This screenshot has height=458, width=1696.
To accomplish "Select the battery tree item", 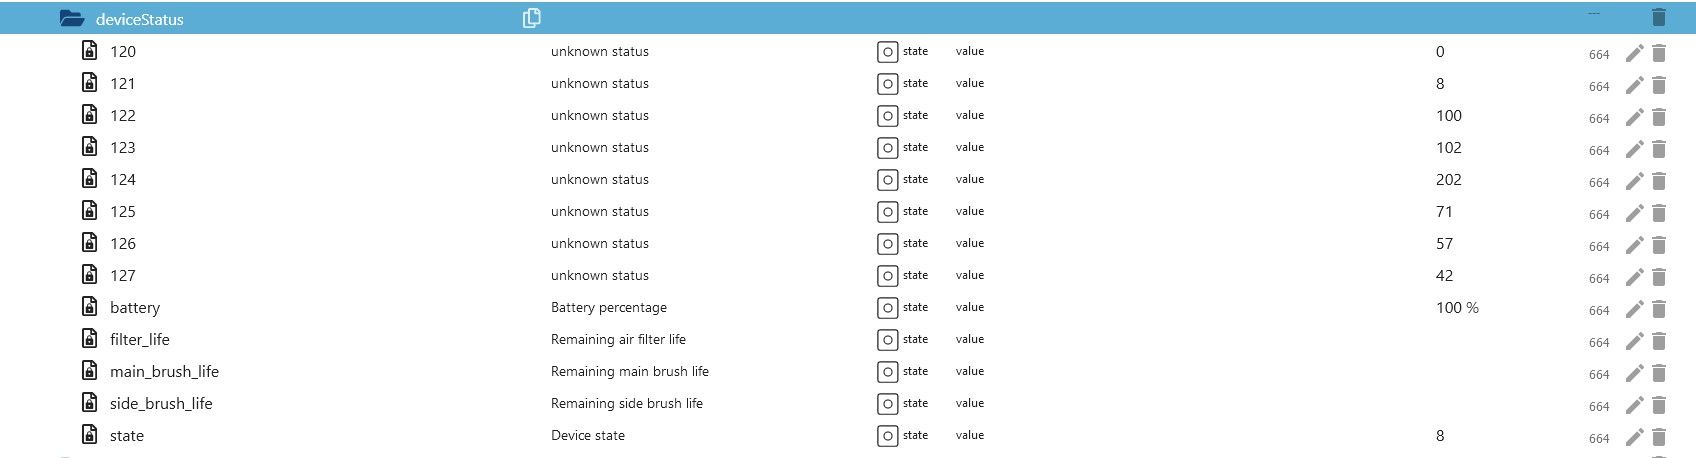I will [135, 308].
